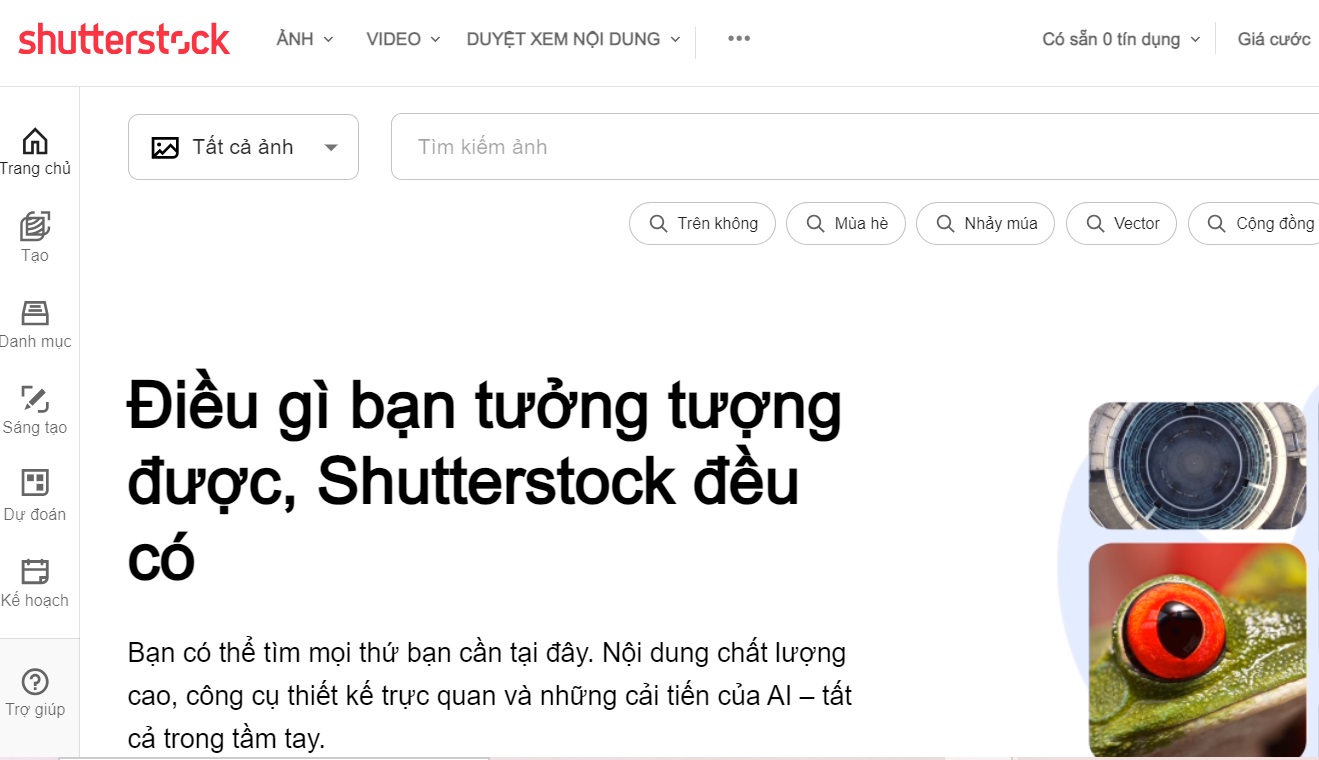
Task: Expand the ẢNH menu
Action: (x=305, y=39)
